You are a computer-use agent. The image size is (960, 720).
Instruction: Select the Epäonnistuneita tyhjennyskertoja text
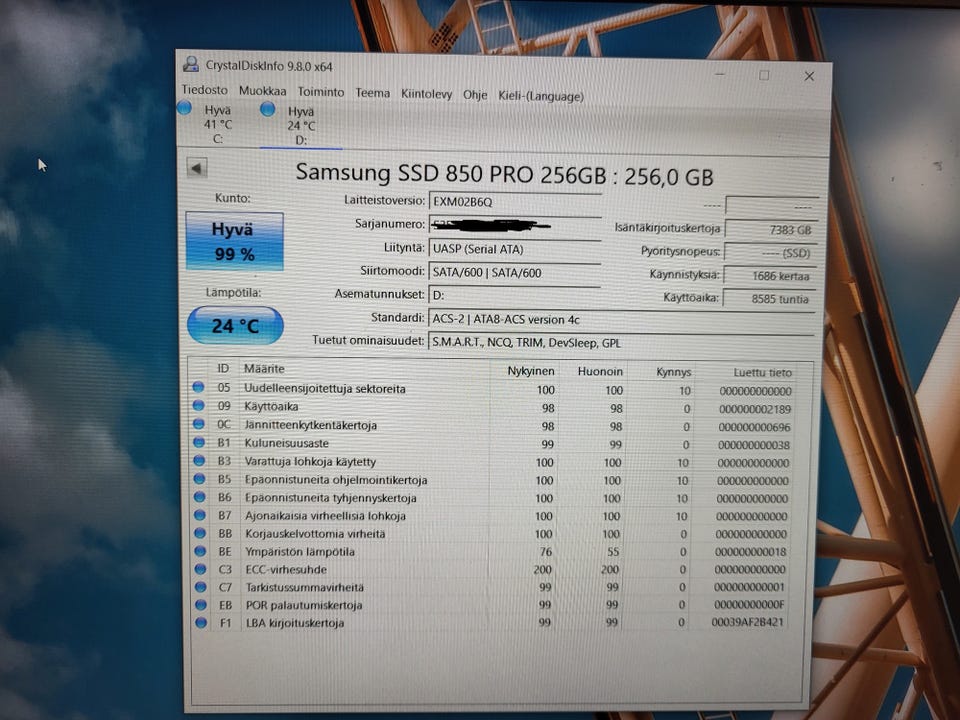point(331,498)
